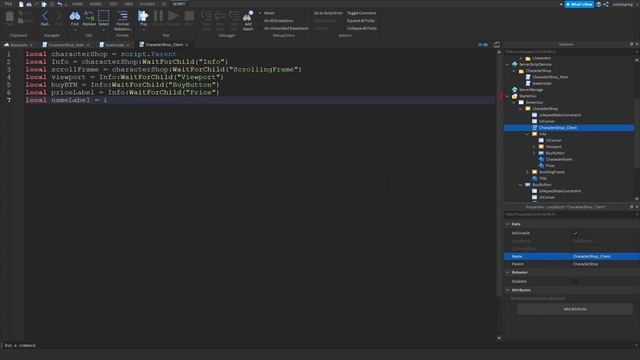Click the Price text label icon in Explorer
This screenshot has width=640, height=360.
541,166
